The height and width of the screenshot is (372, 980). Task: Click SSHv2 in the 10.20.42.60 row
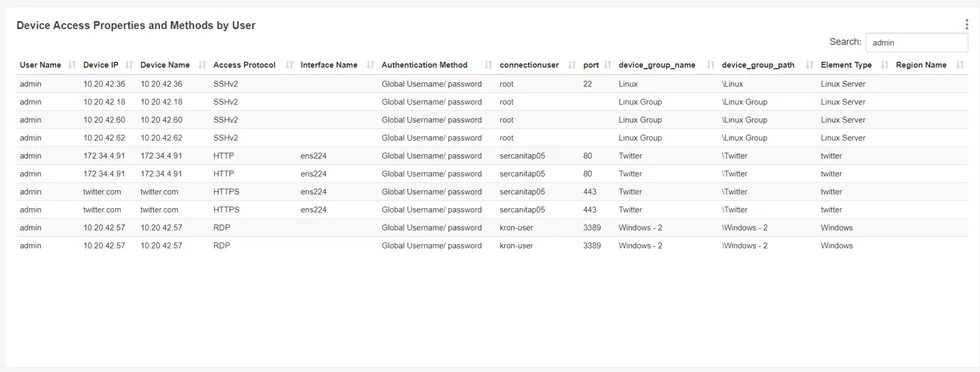[x=225, y=120]
